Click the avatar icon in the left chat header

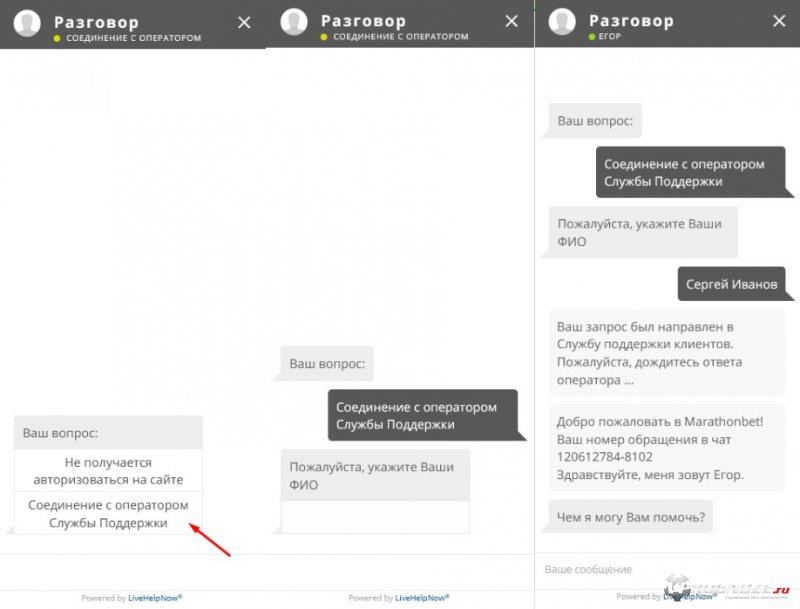pos(27,23)
